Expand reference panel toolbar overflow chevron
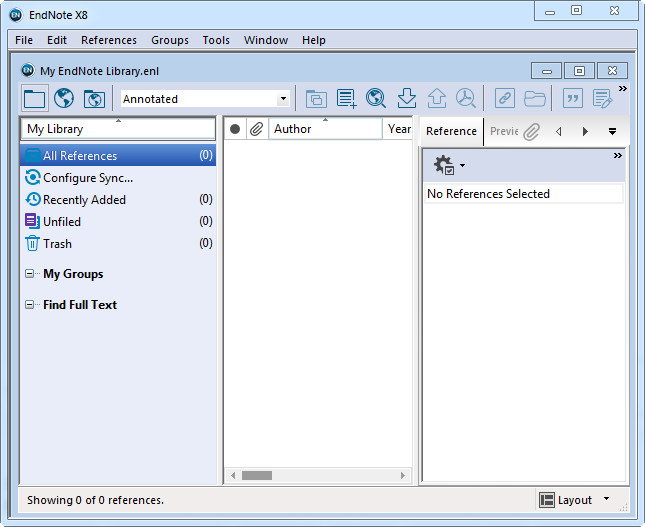The width and height of the screenshot is (645, 527). [617, 156]
